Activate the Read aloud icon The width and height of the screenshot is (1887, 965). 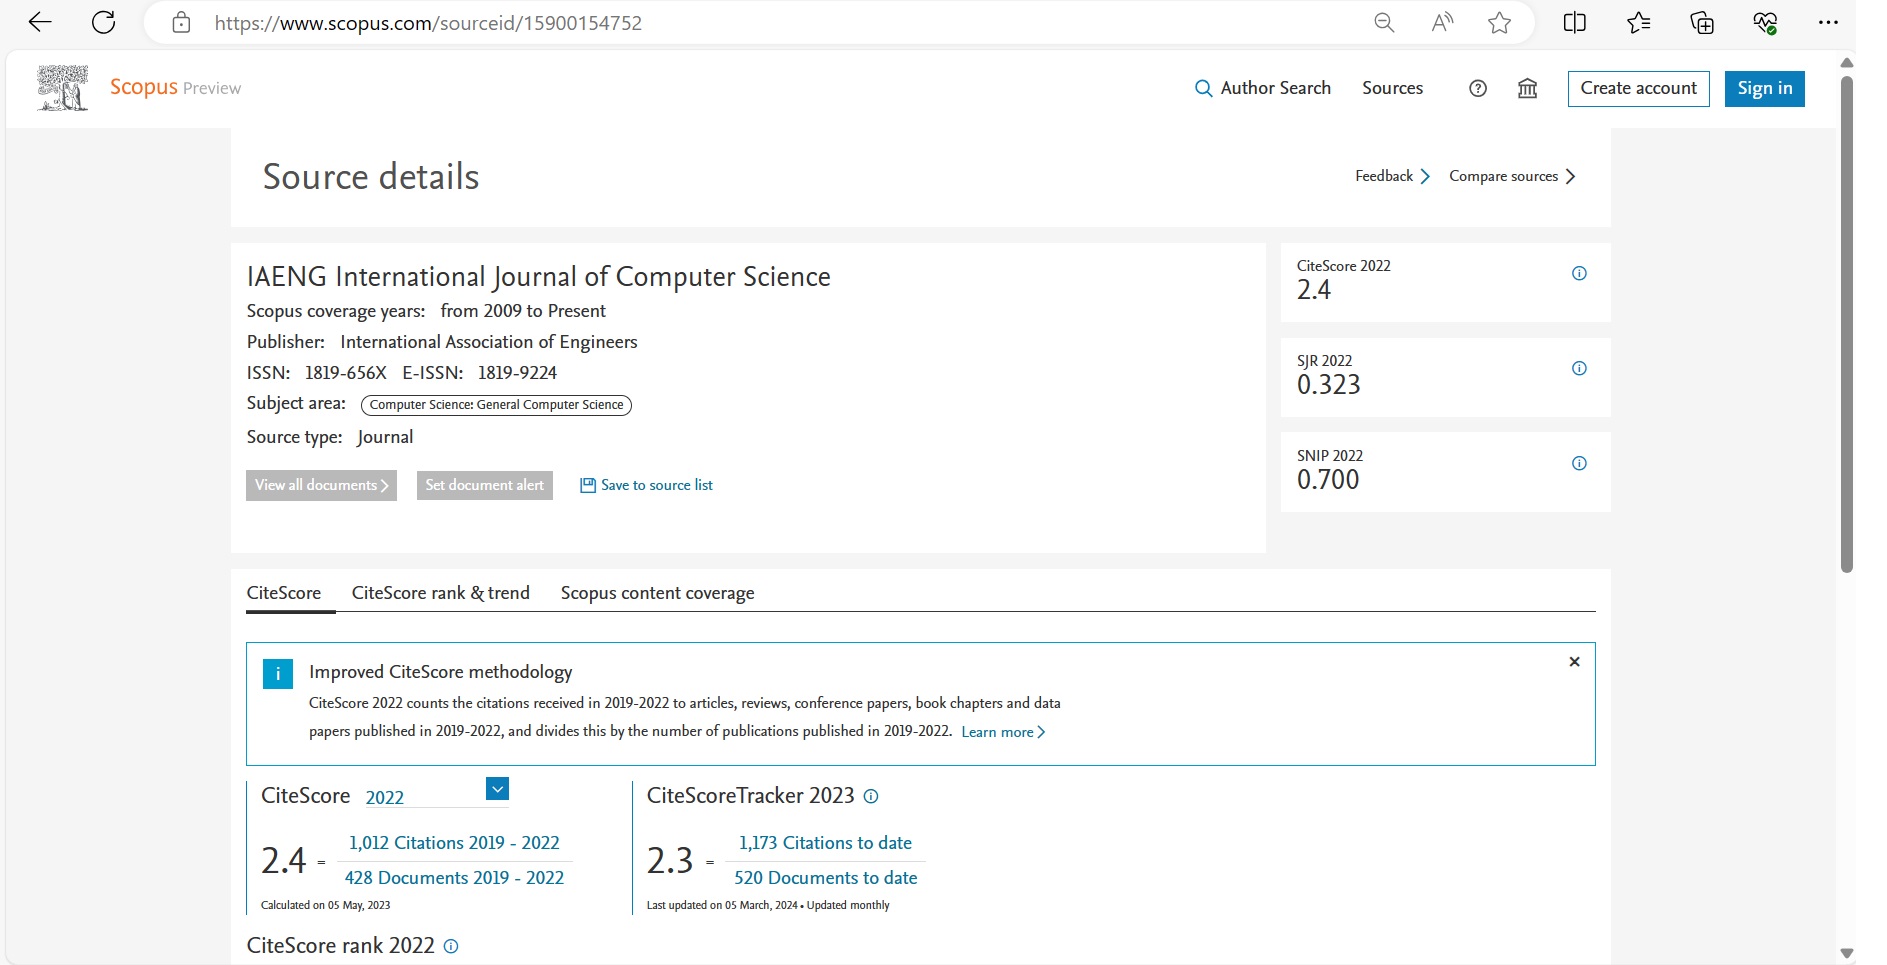[x=1442, y=23]
